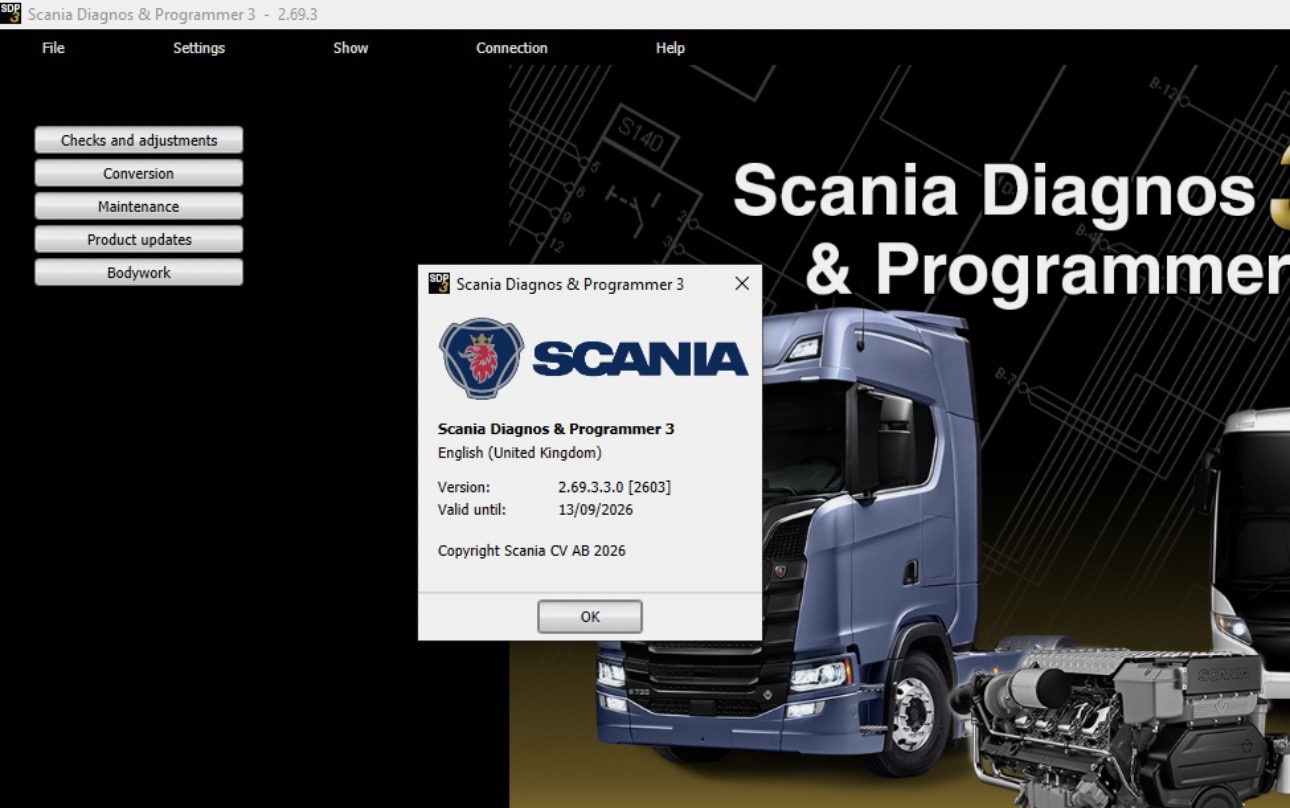Click the SDP3 icon in dialog title bar
This screenshot has height=808, width=1290.
click(x=439, y=284)
